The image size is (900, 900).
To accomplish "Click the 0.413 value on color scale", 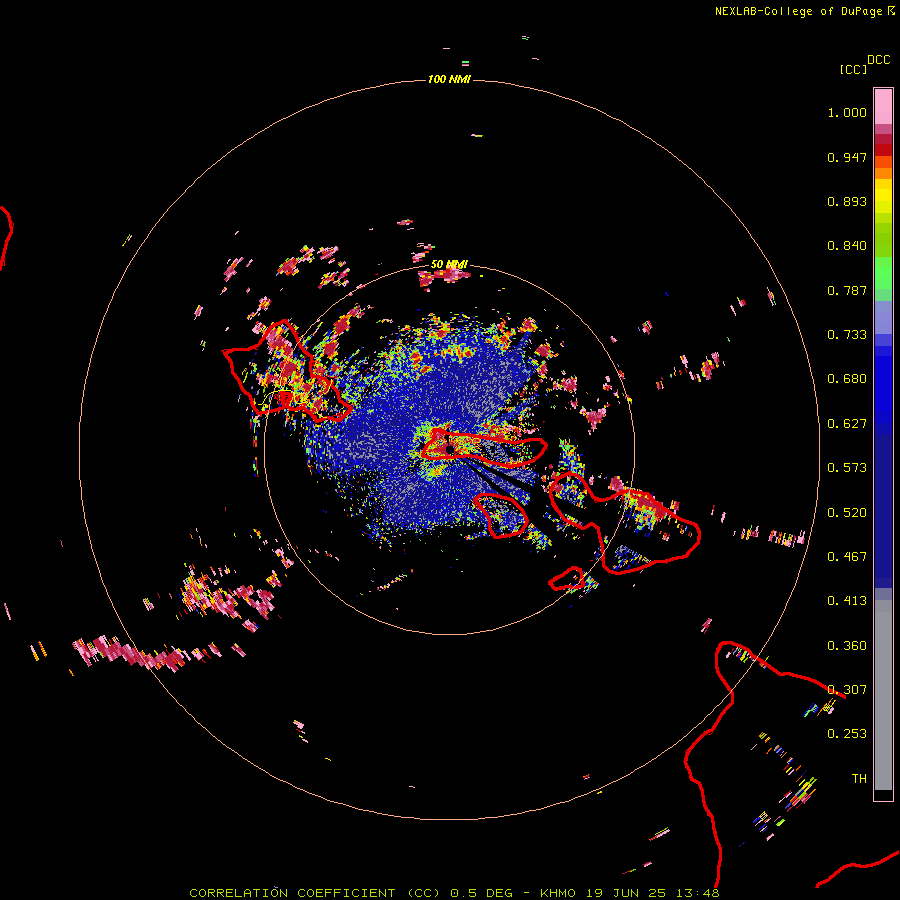I will pyautogui.click(x=847, y=601).
